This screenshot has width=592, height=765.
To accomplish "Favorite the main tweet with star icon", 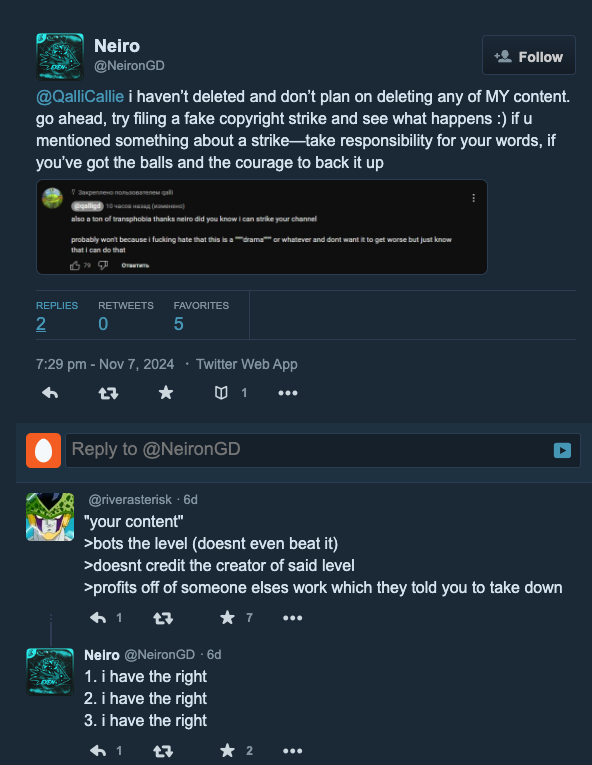I will point(166,392).
